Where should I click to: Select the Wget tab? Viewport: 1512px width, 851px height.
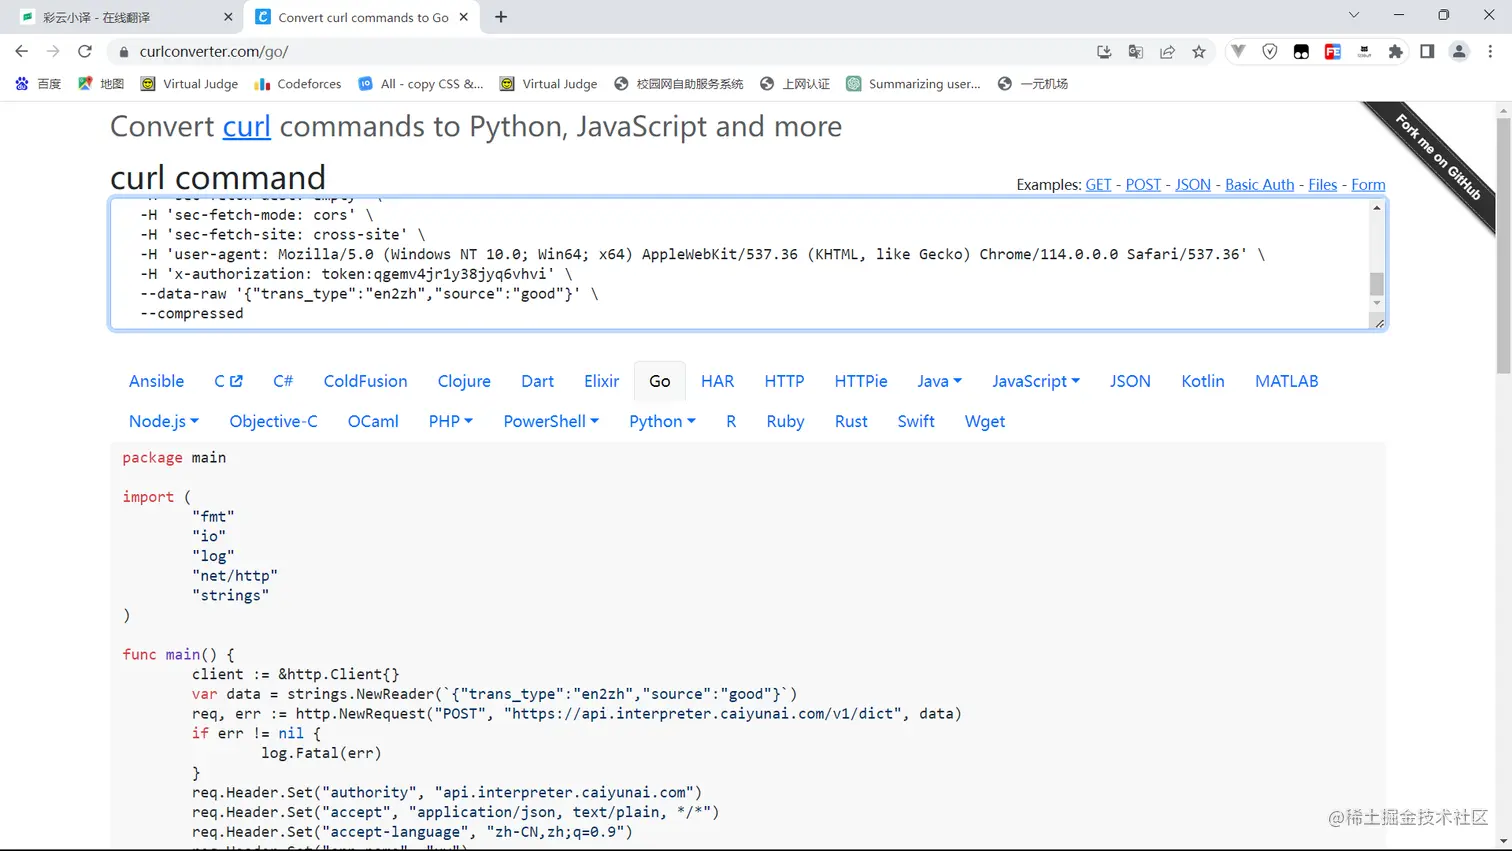984,421
